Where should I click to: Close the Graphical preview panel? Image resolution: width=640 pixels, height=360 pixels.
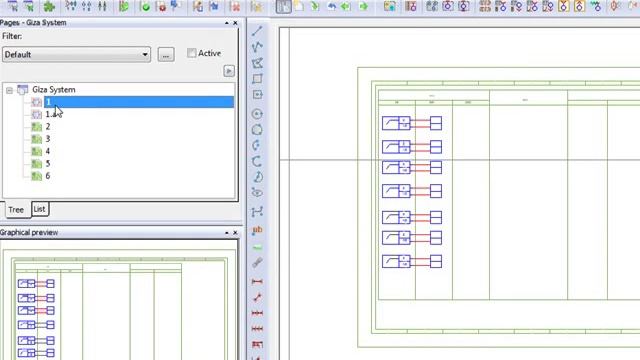235,233
